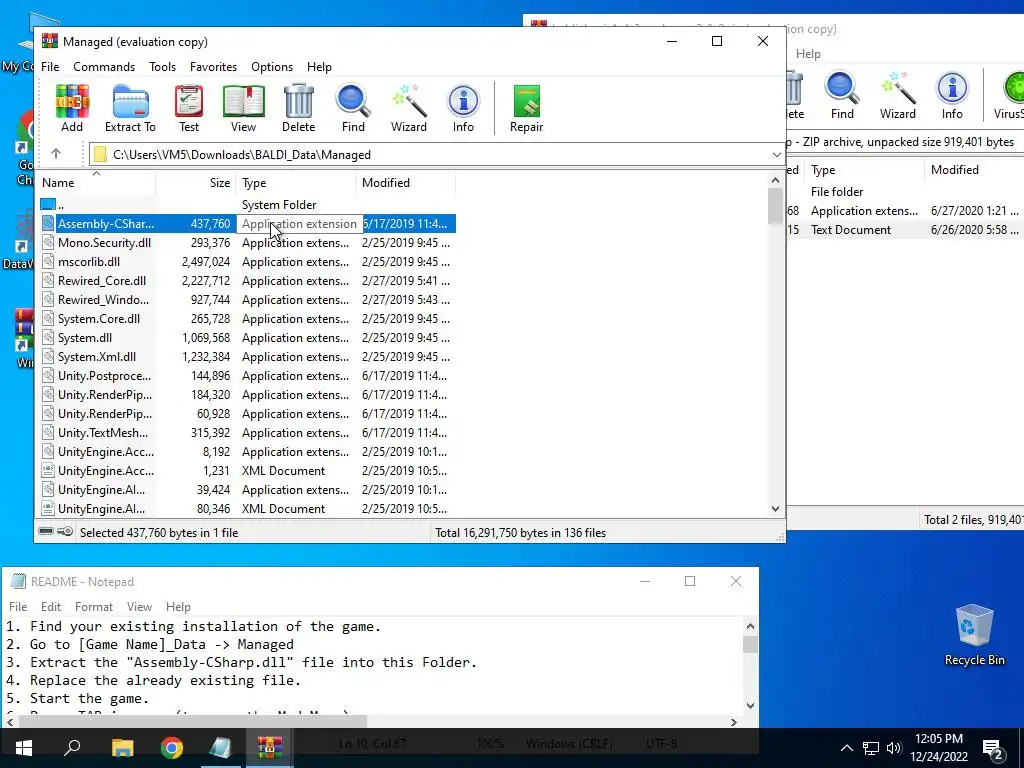The height and width of the screenshot is (768, 1024).
Task: Select System.Core.dll file
Action: [x=247, y=319]
